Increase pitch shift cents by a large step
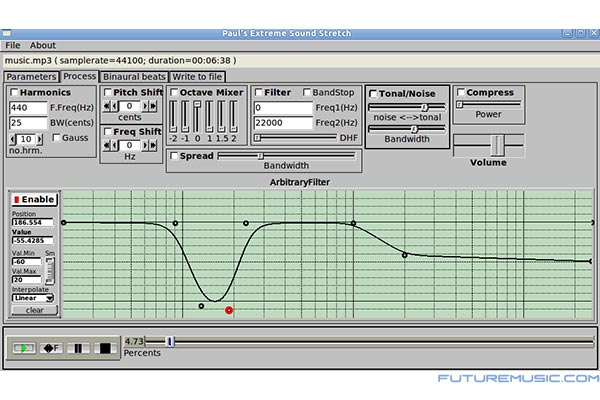 [x=153, y=106]
